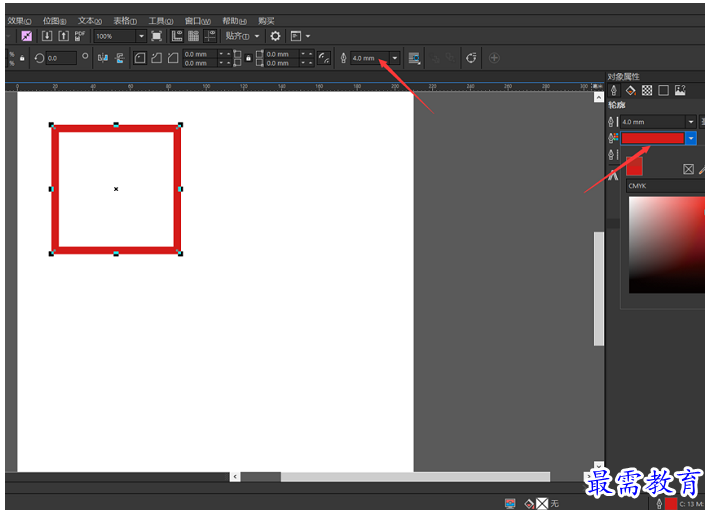This screenshot has height=514, width=709.
Task: Pick a shade in the color gradient field
Action: click(666, 245)
